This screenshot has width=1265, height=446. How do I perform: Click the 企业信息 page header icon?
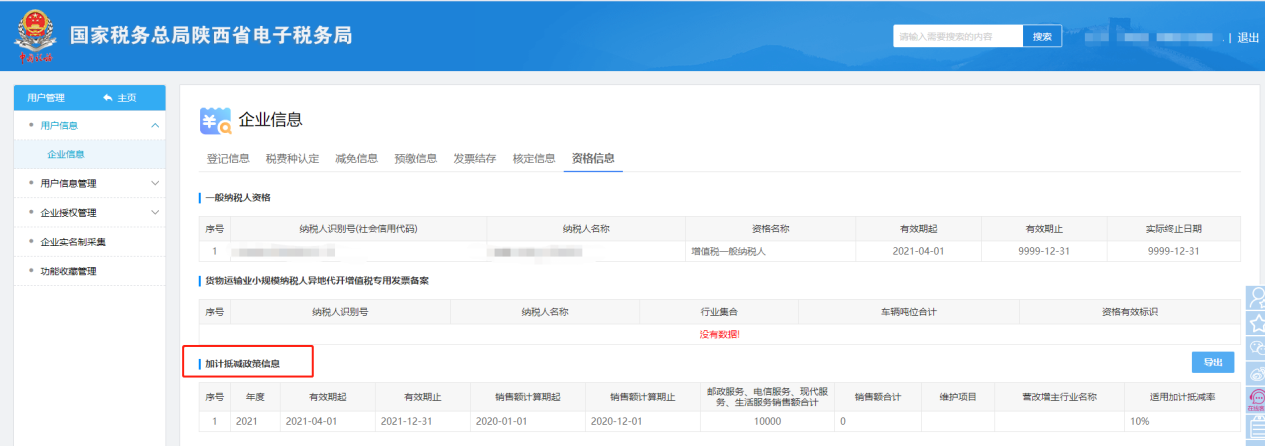pos(215,121)
